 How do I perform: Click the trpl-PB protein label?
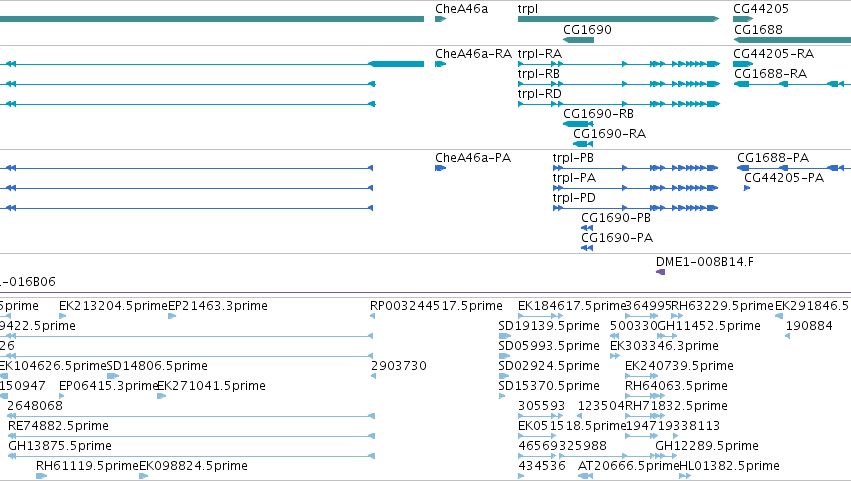pyautogui.click(x=573, y=158)
